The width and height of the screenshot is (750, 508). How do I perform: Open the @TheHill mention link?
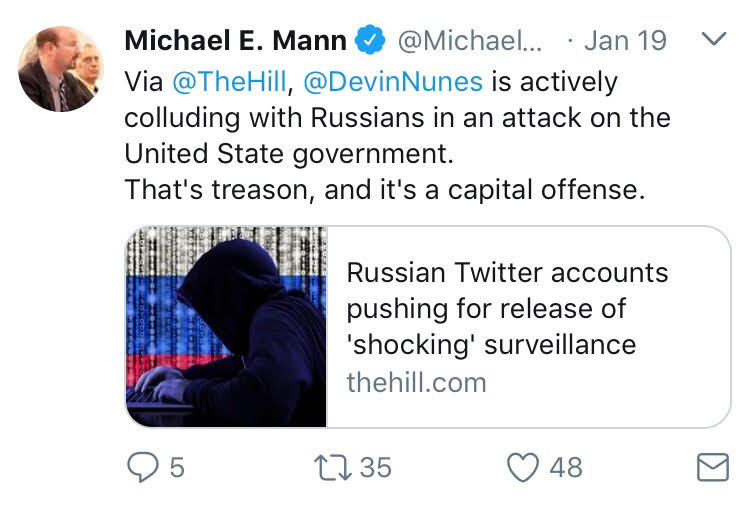tap(229, 81)
